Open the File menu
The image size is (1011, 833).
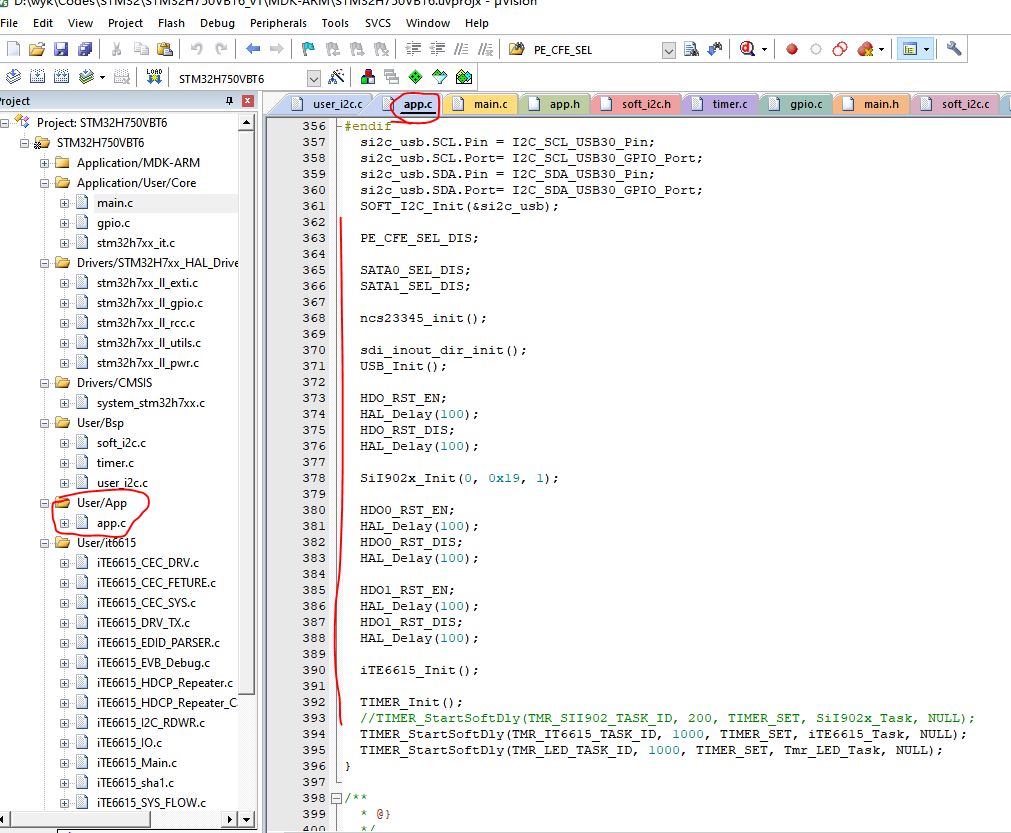(x=9, y=23)
